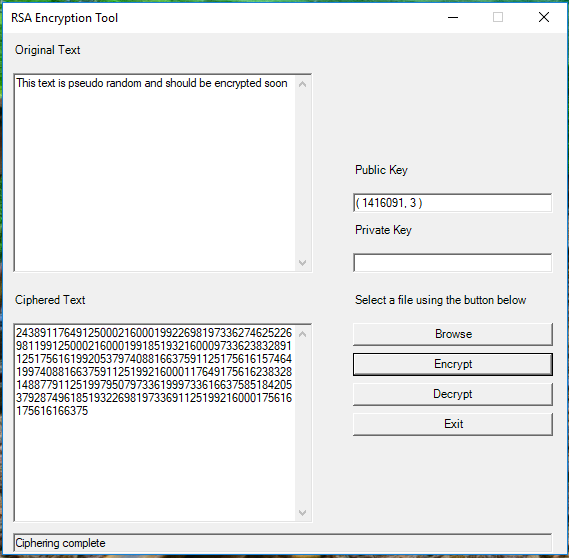Click the Public Key label
The width and height of the screenshot is (569, 558).
381,170
